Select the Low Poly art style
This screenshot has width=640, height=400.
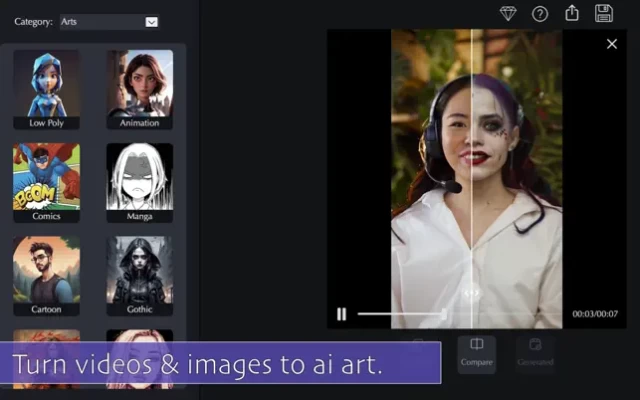[x=46, y=89]
